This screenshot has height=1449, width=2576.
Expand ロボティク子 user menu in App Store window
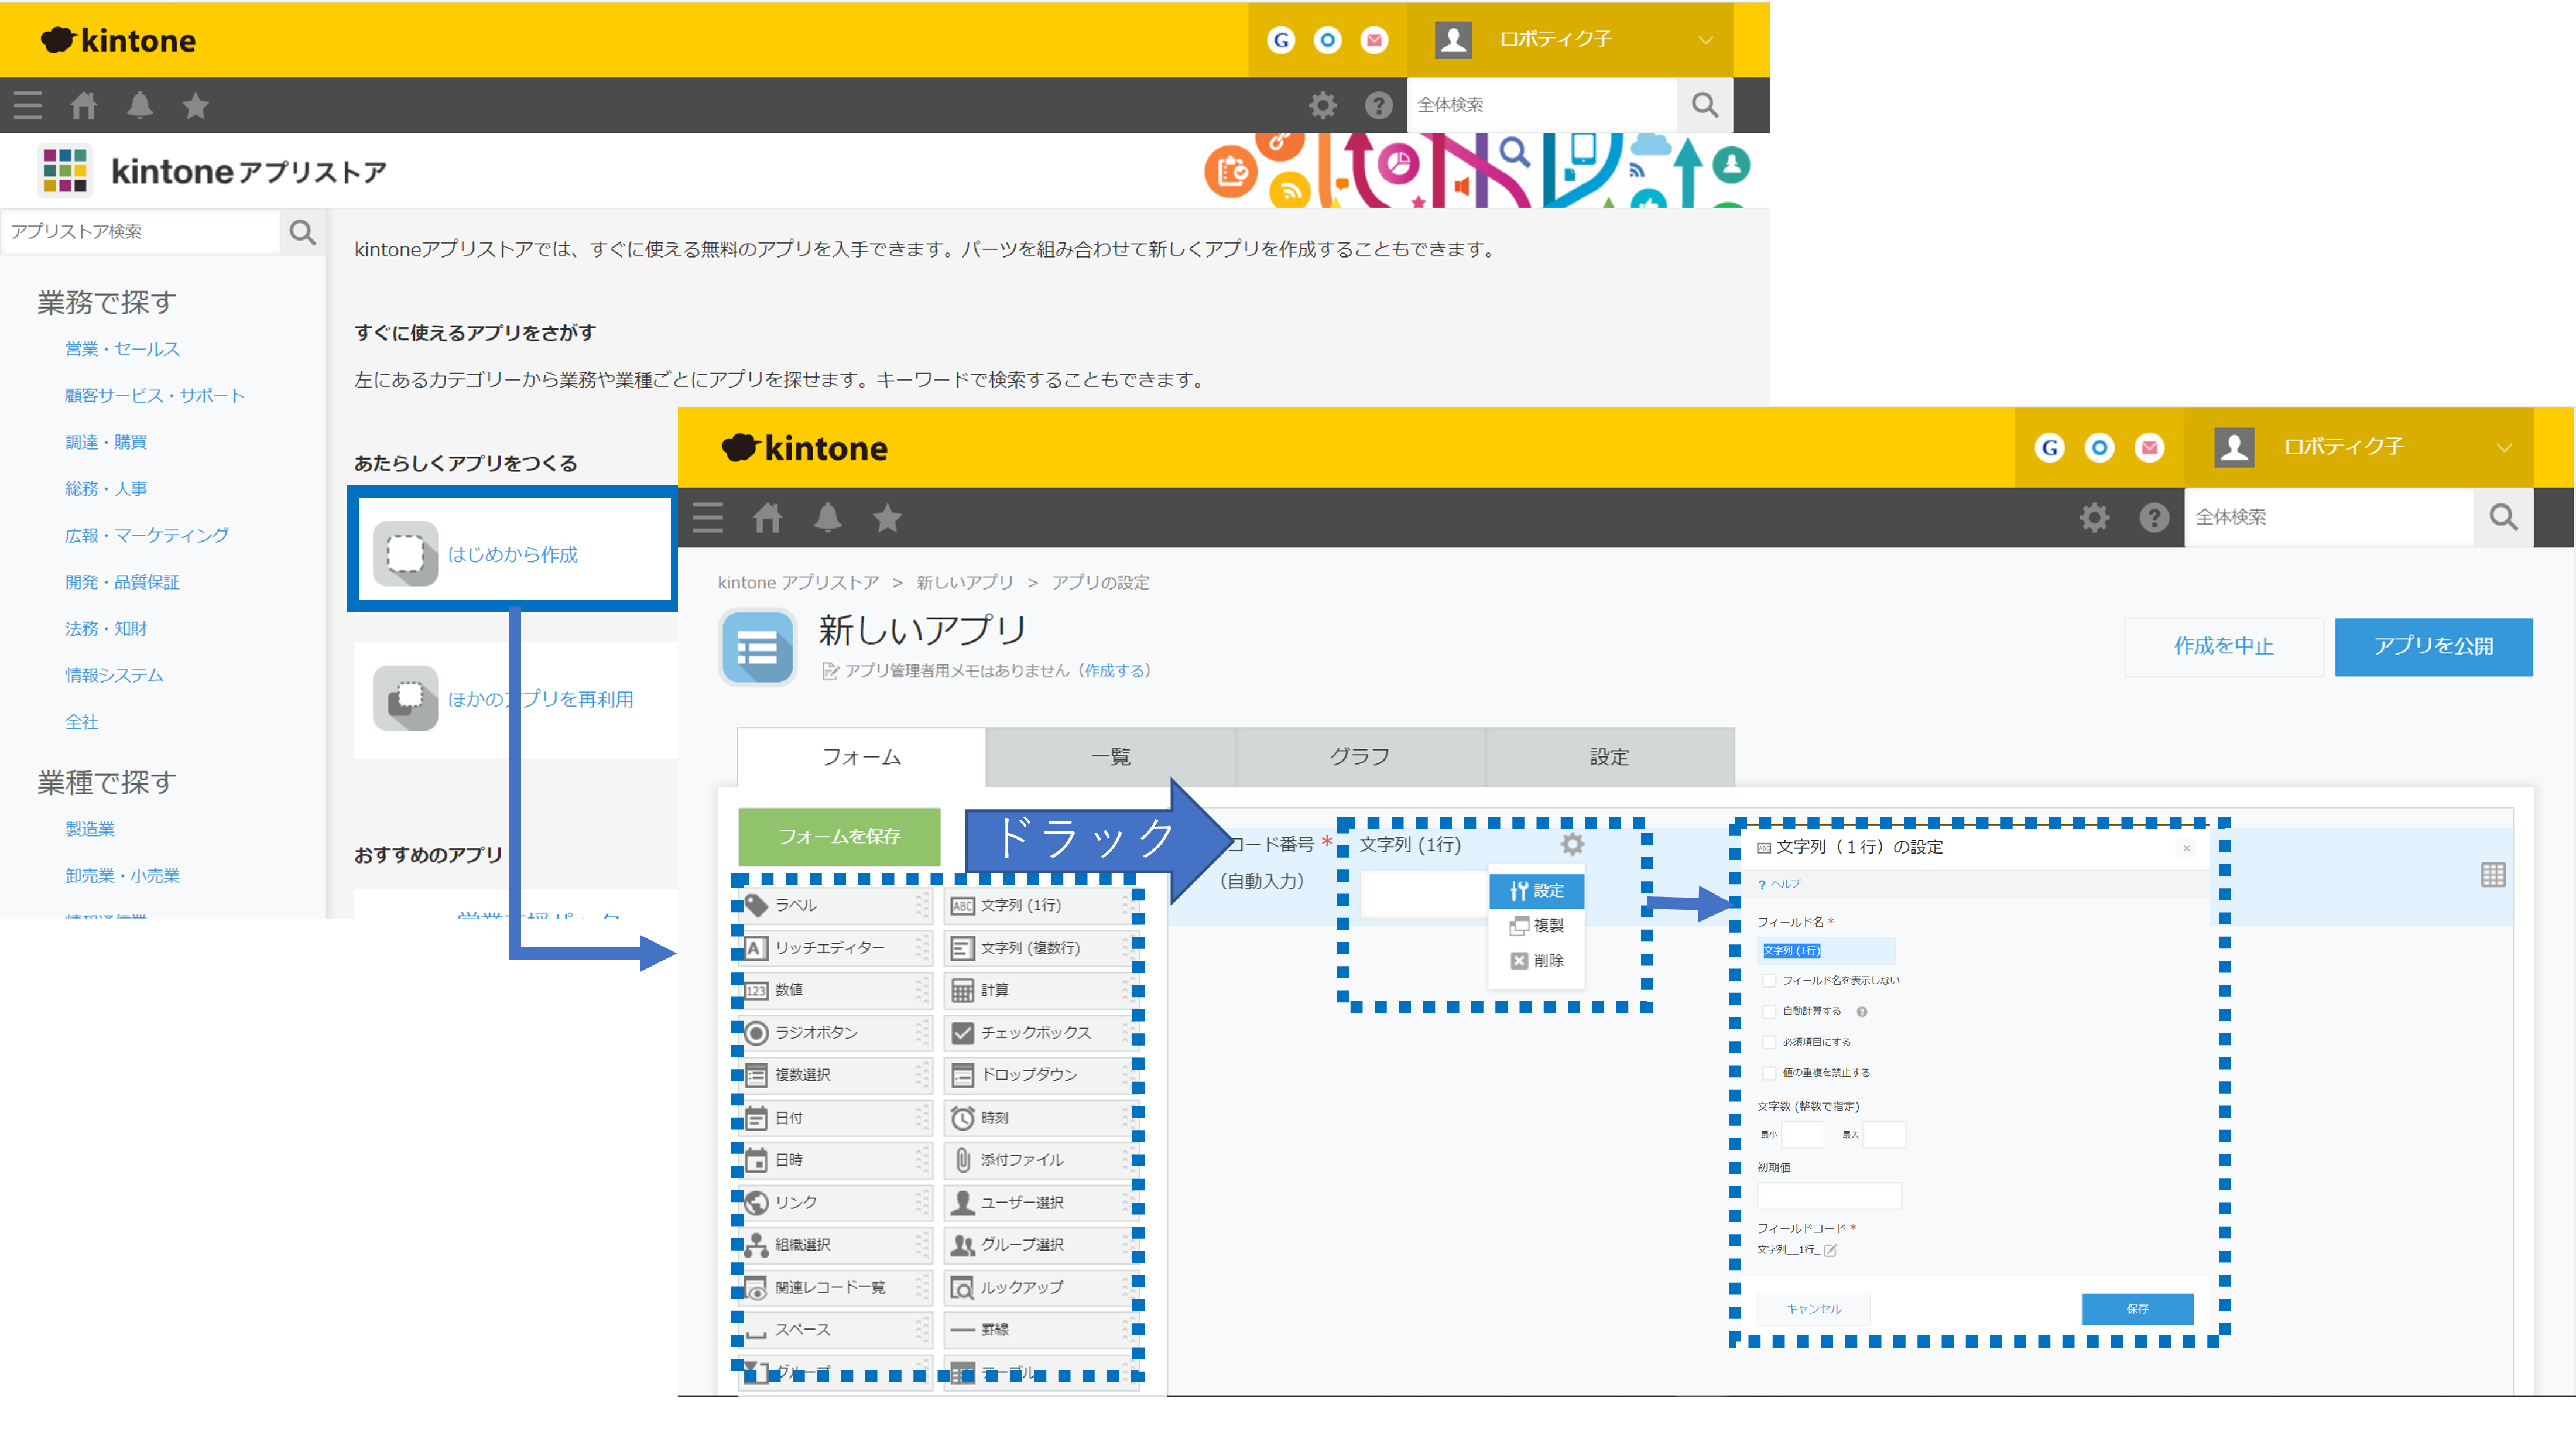(1570, 39)
